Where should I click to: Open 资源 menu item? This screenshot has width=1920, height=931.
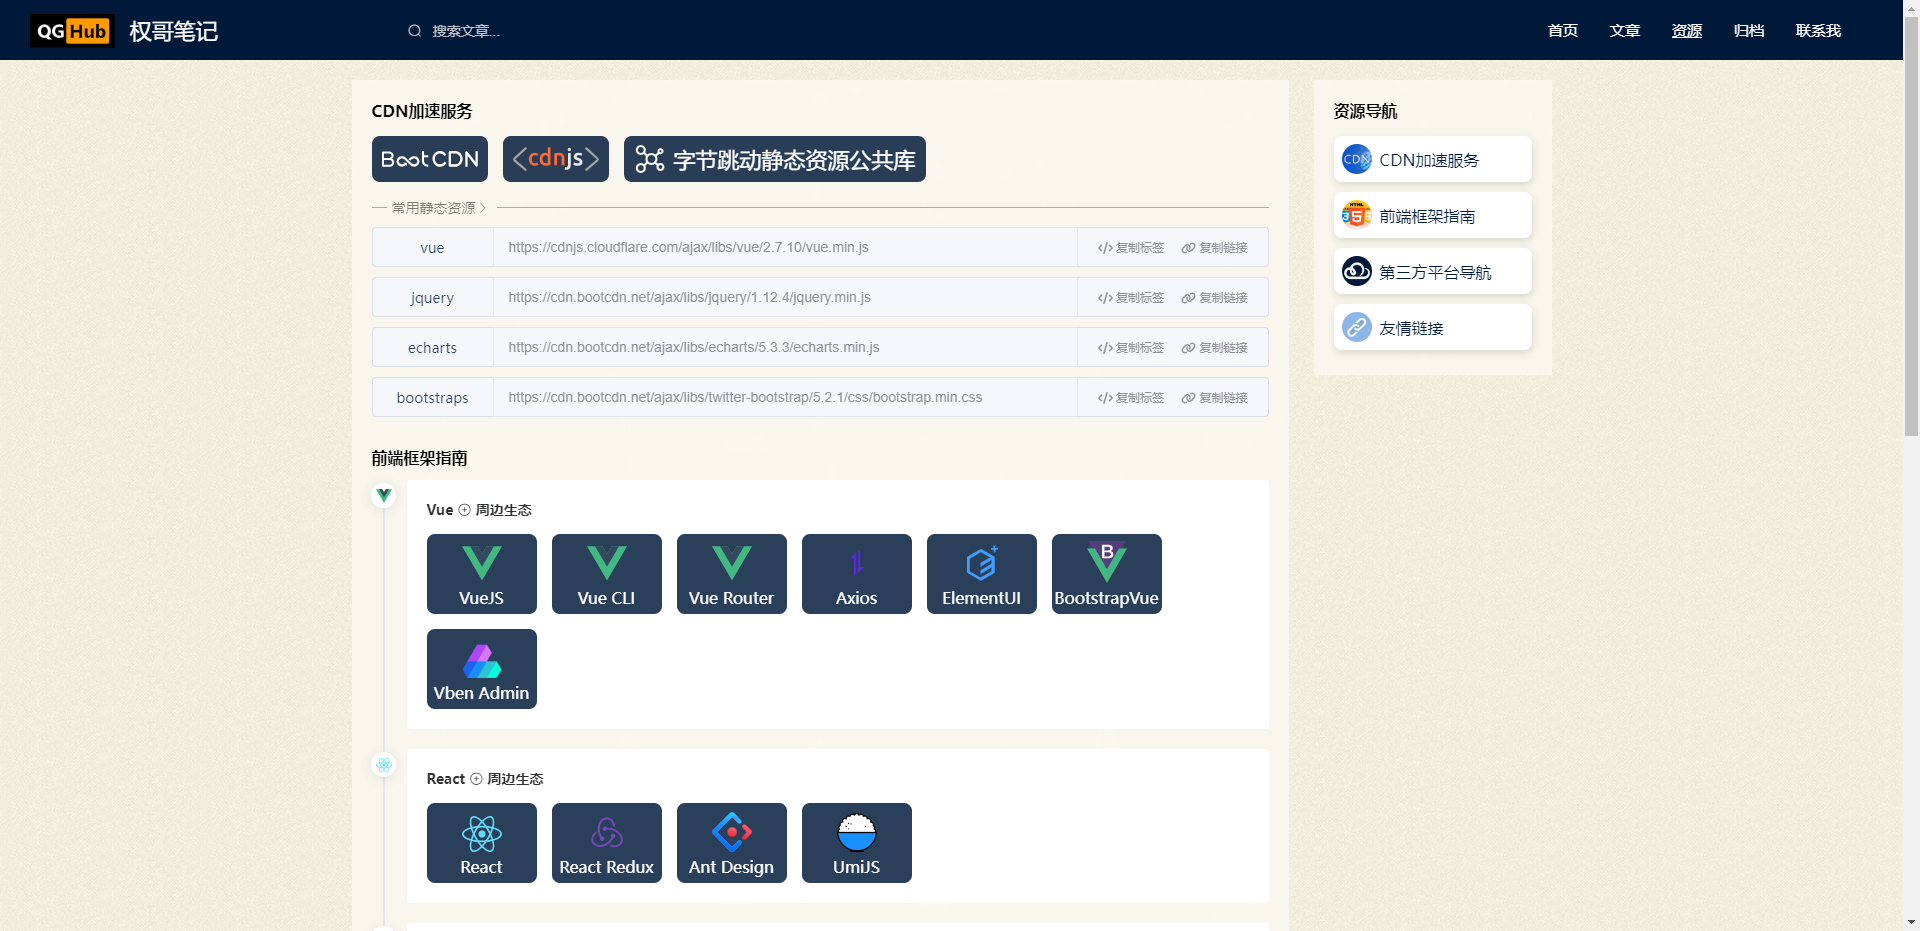(1687, 31)
